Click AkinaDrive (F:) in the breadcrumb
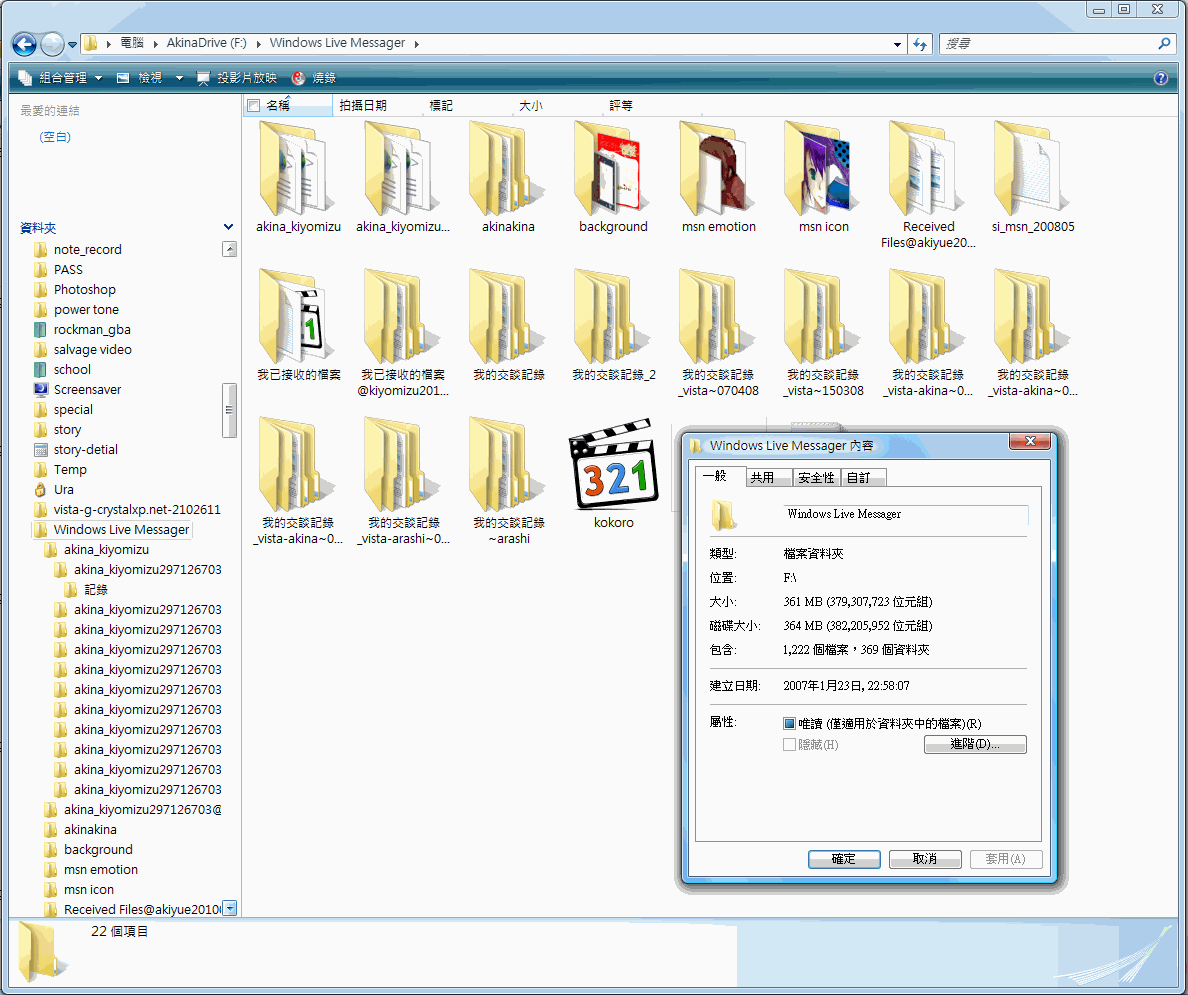1188x995 pixels. [206, 43]
